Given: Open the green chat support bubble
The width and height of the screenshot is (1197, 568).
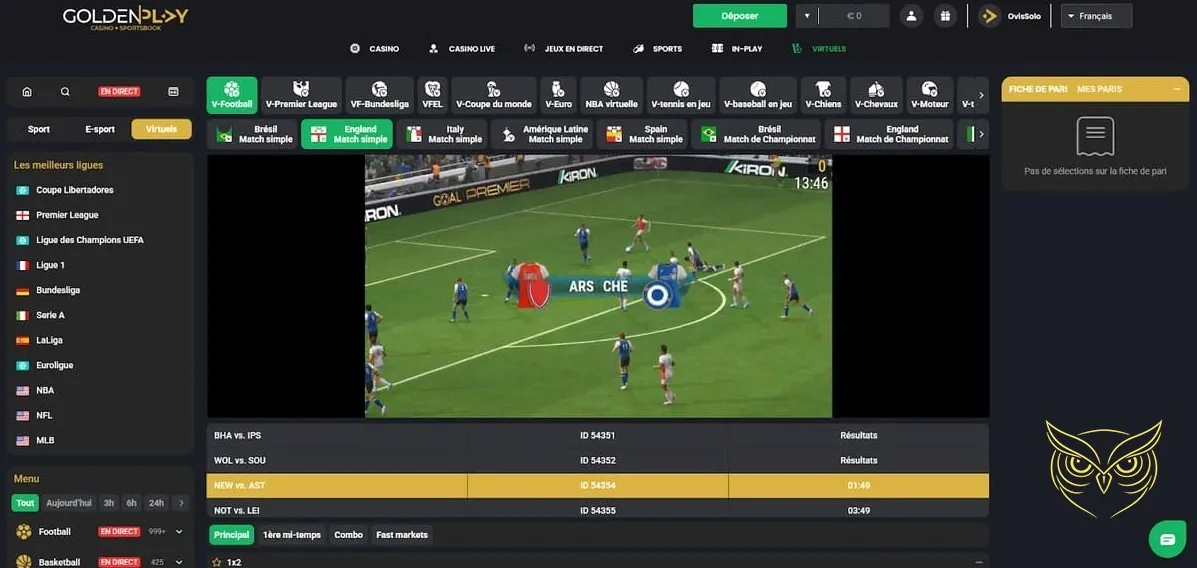Looking at the screenshot, I should 1167,539.
